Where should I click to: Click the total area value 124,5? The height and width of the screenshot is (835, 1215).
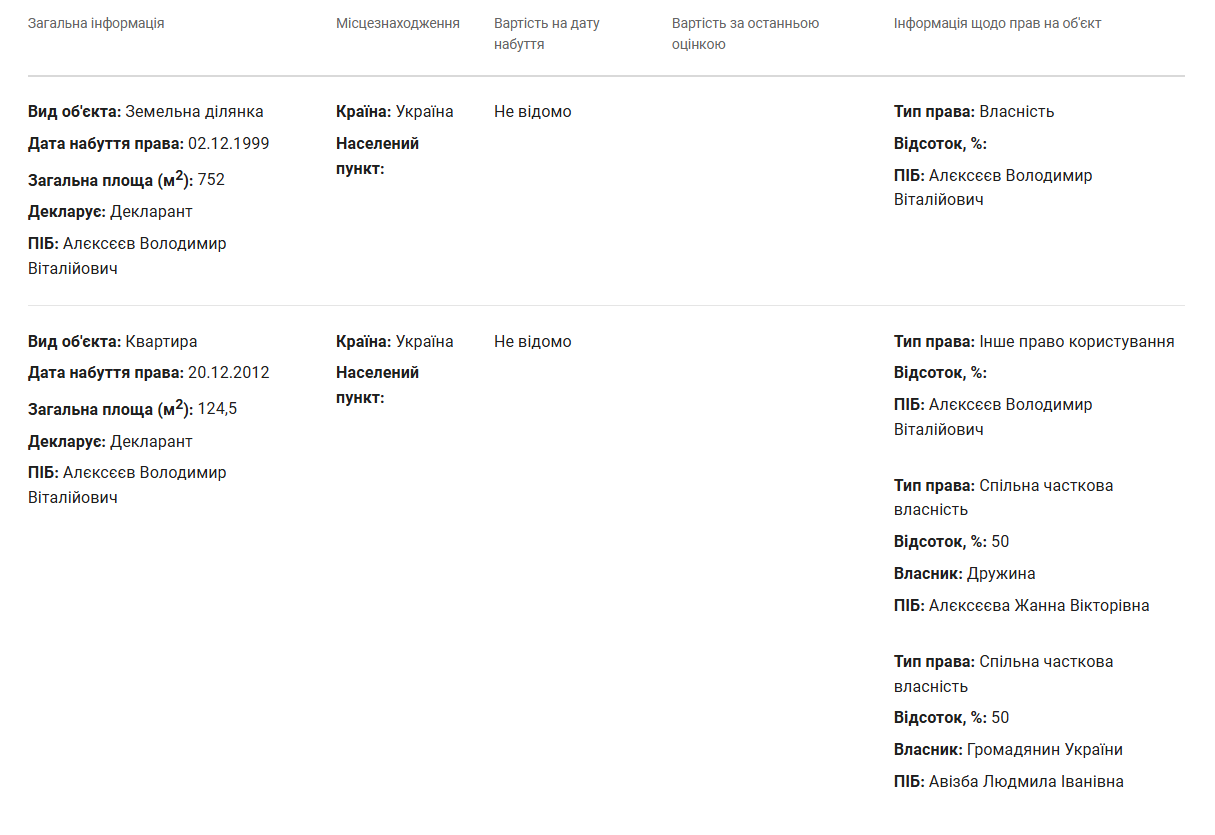tap(217, 409)
